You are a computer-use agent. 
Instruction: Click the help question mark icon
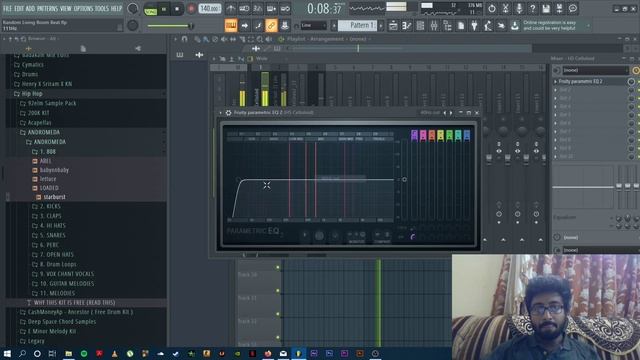(532, 9)
